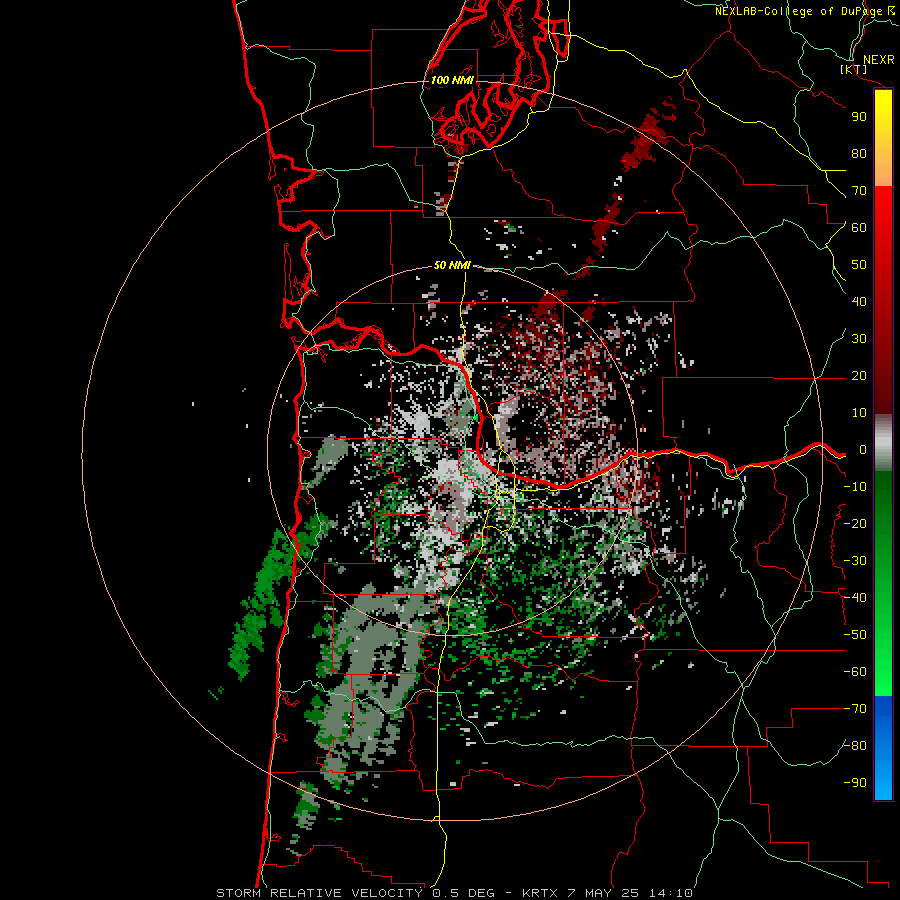Click the gray zero-velocity segment of color bar
This screenshot has height=900, width=900.
coord(883,443)
